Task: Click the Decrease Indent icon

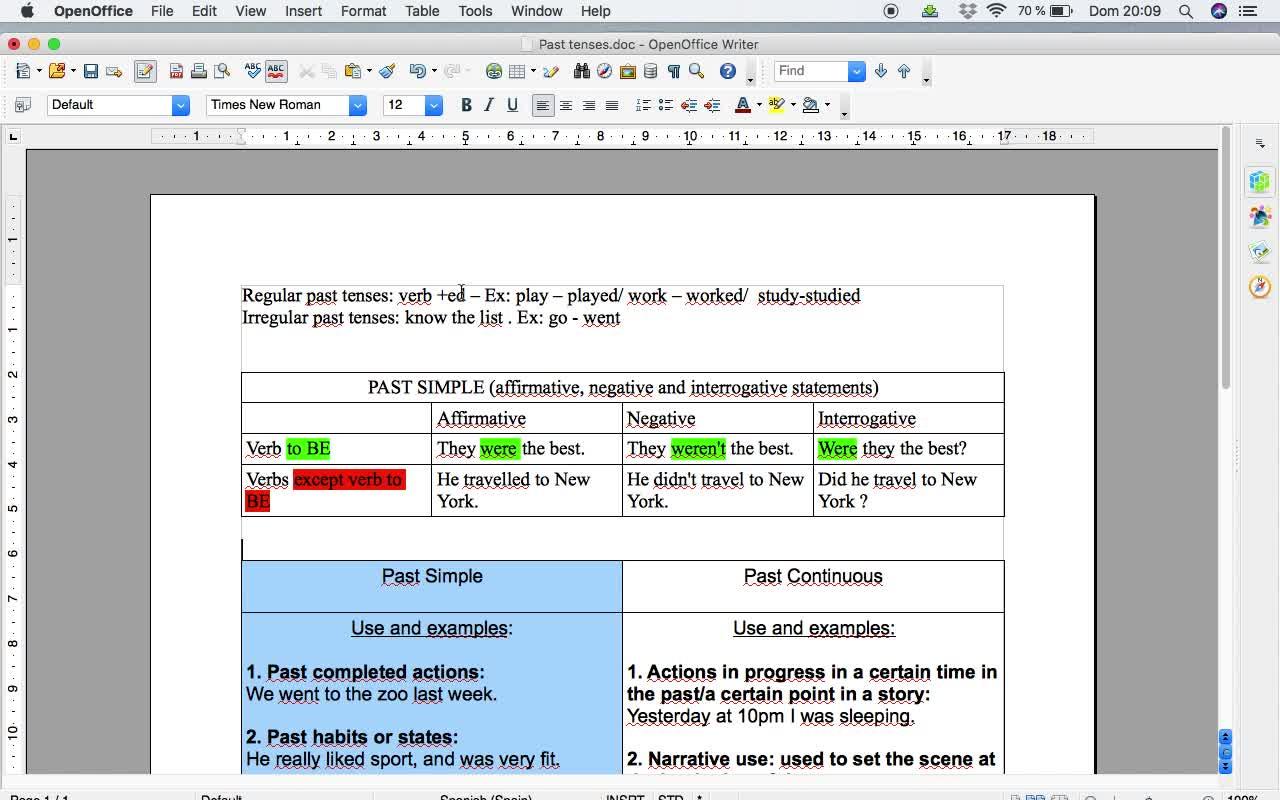Action: pyautogui.click(x=689, y=105)
